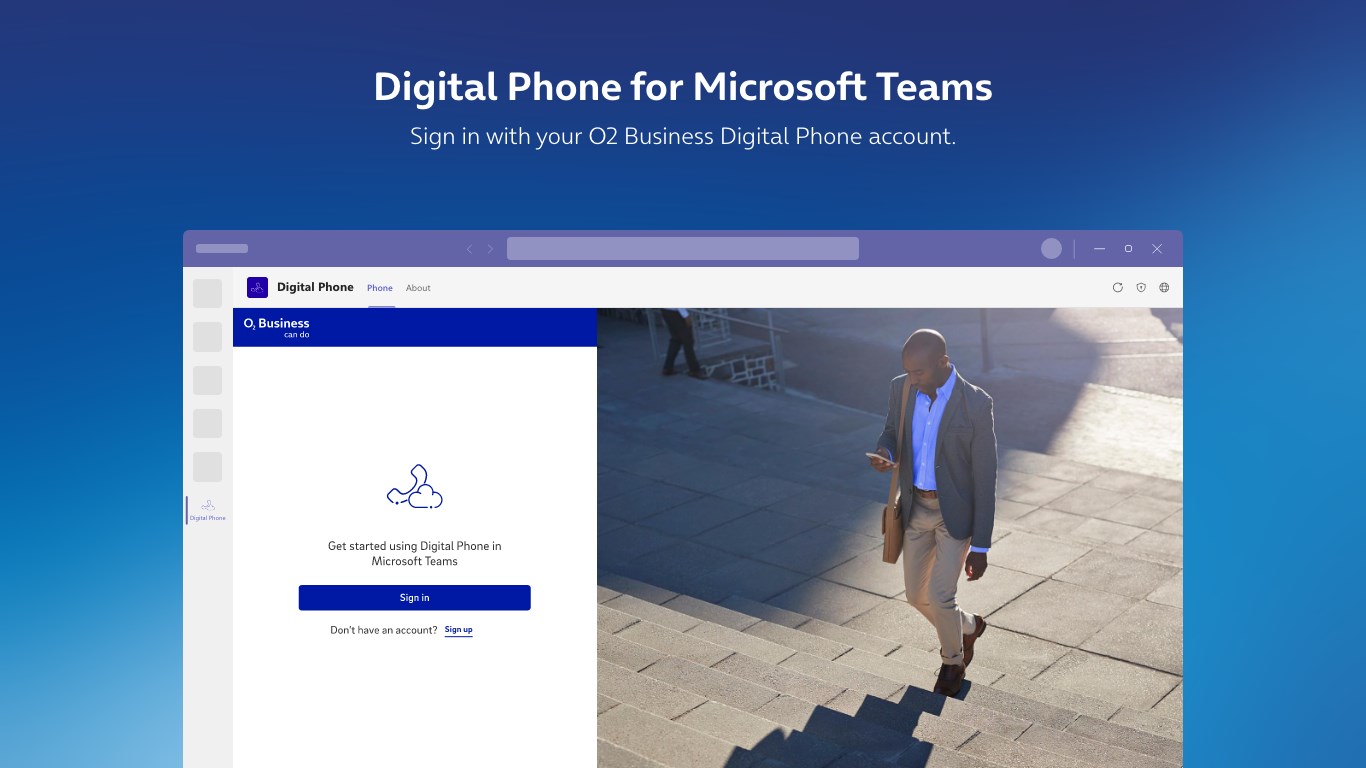Select the third placeholder sidebar app

point(208,380)
